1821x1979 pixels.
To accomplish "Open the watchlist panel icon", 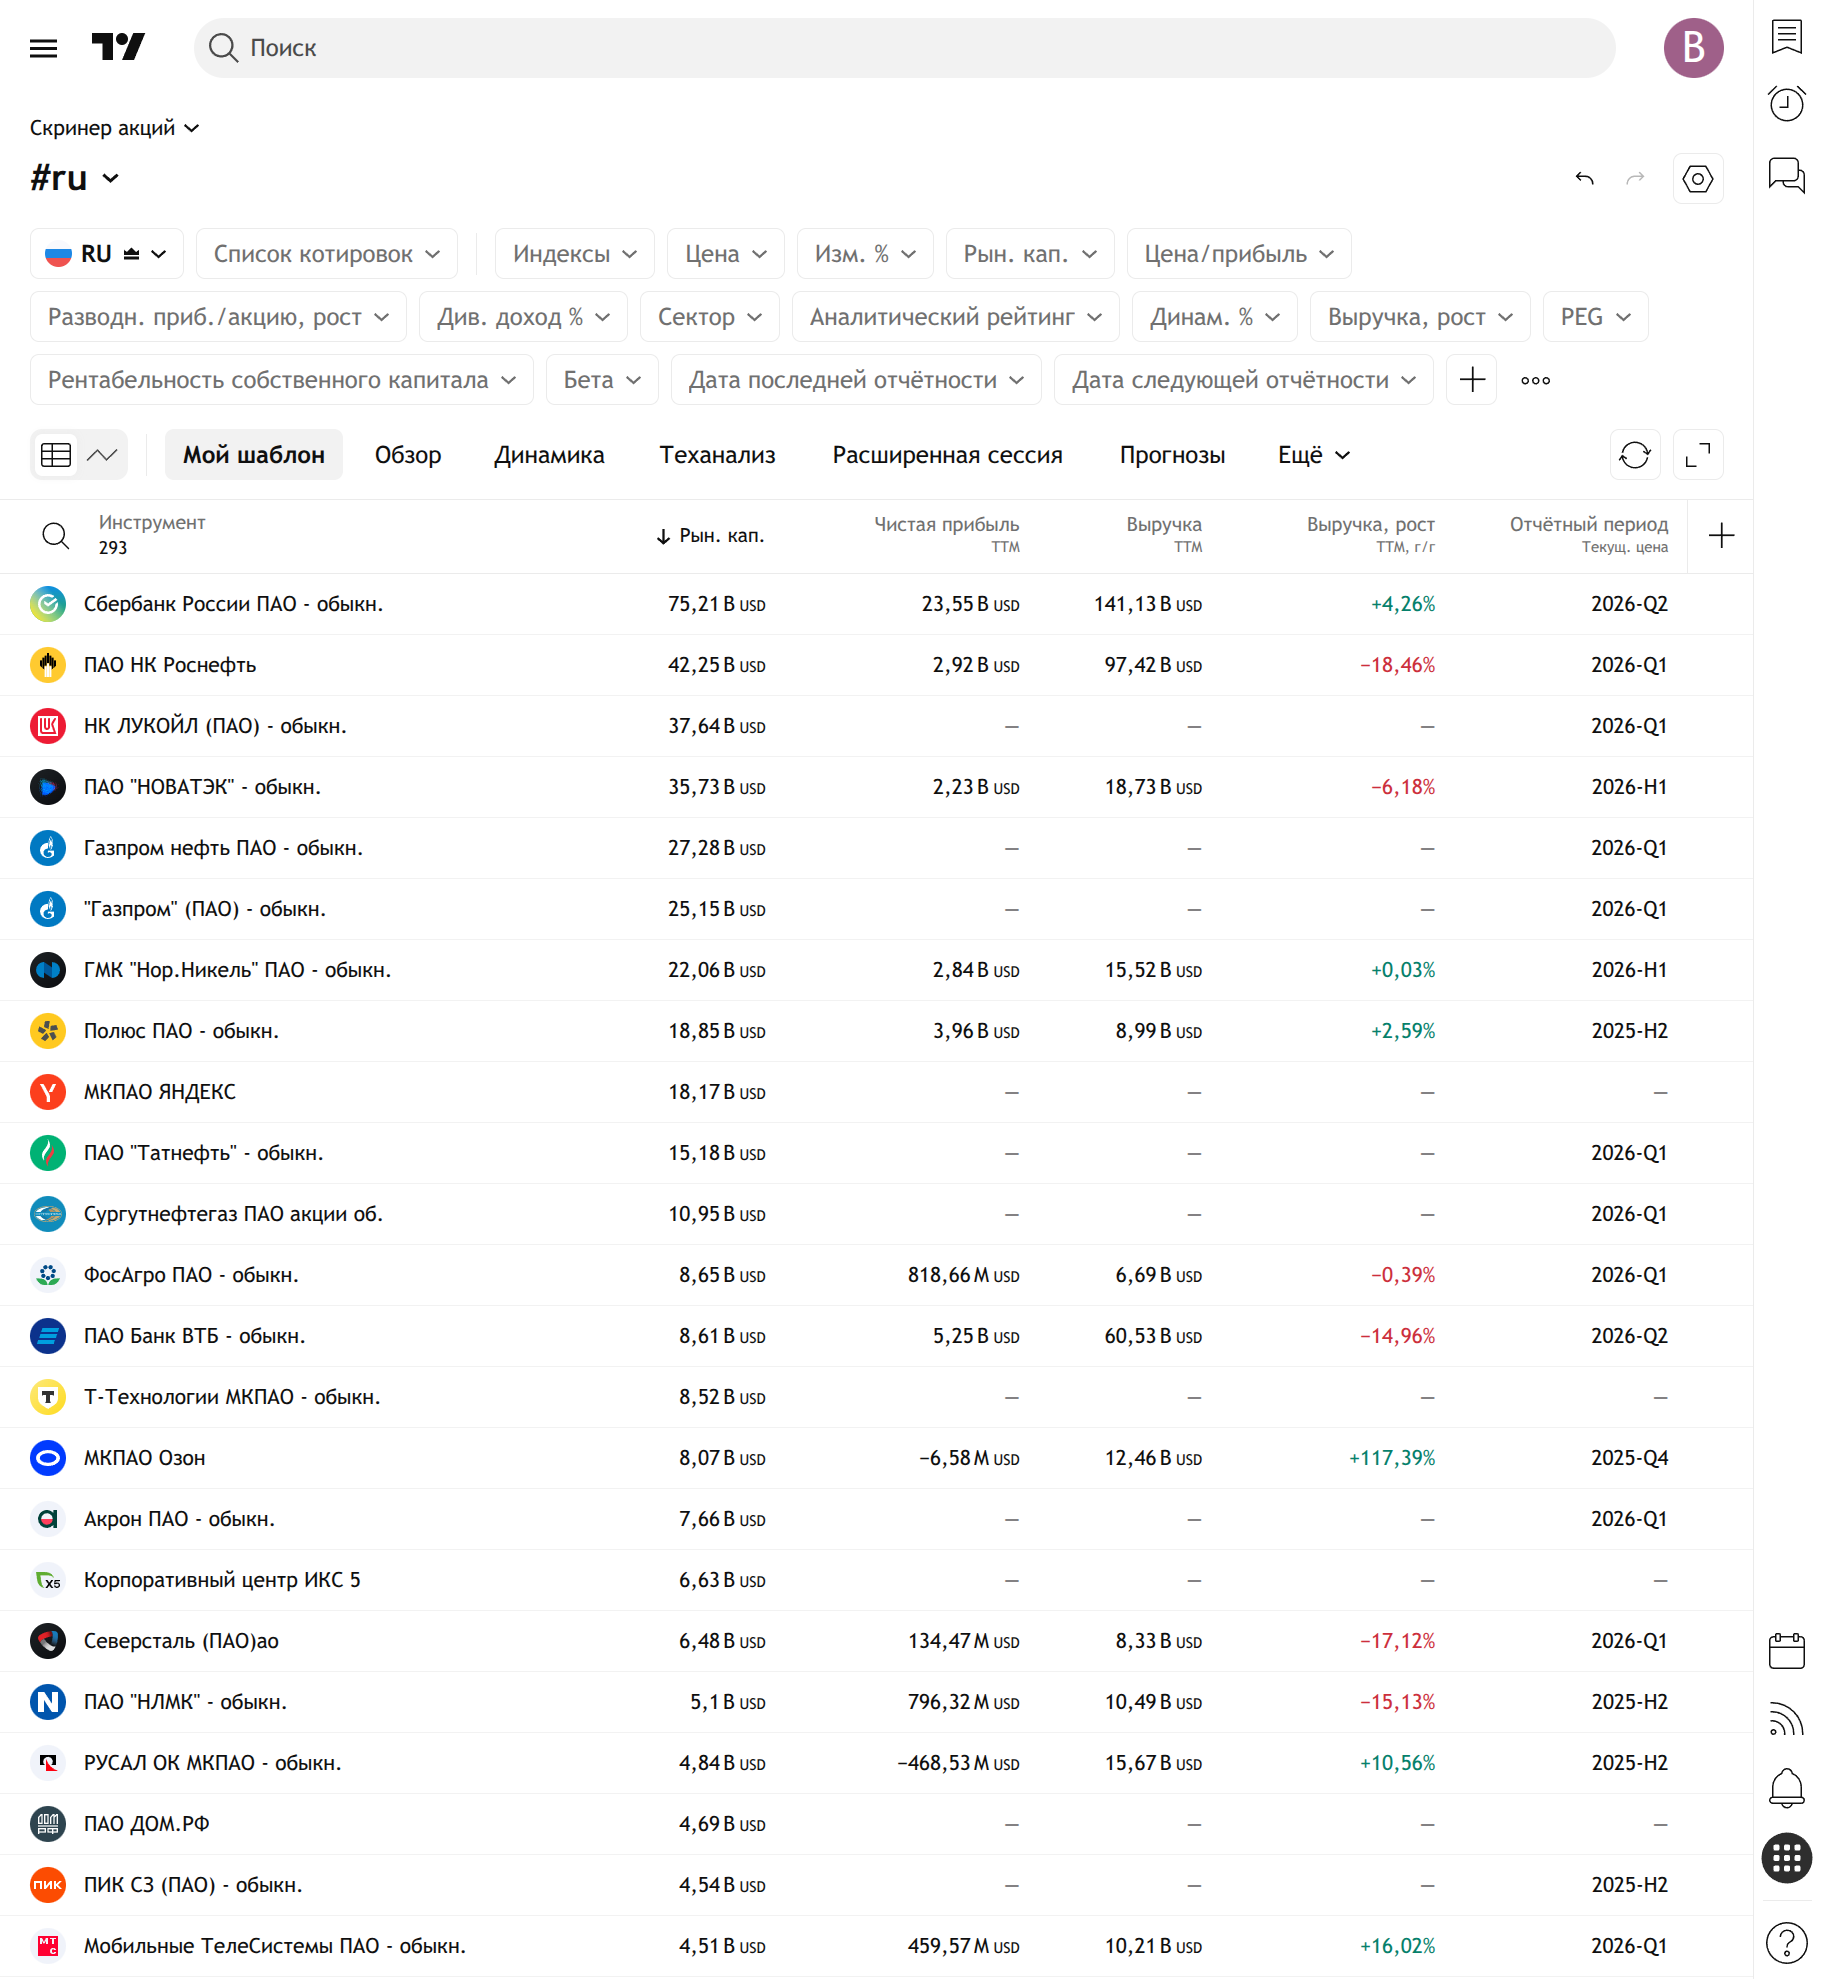I will tap(1786, 37).
